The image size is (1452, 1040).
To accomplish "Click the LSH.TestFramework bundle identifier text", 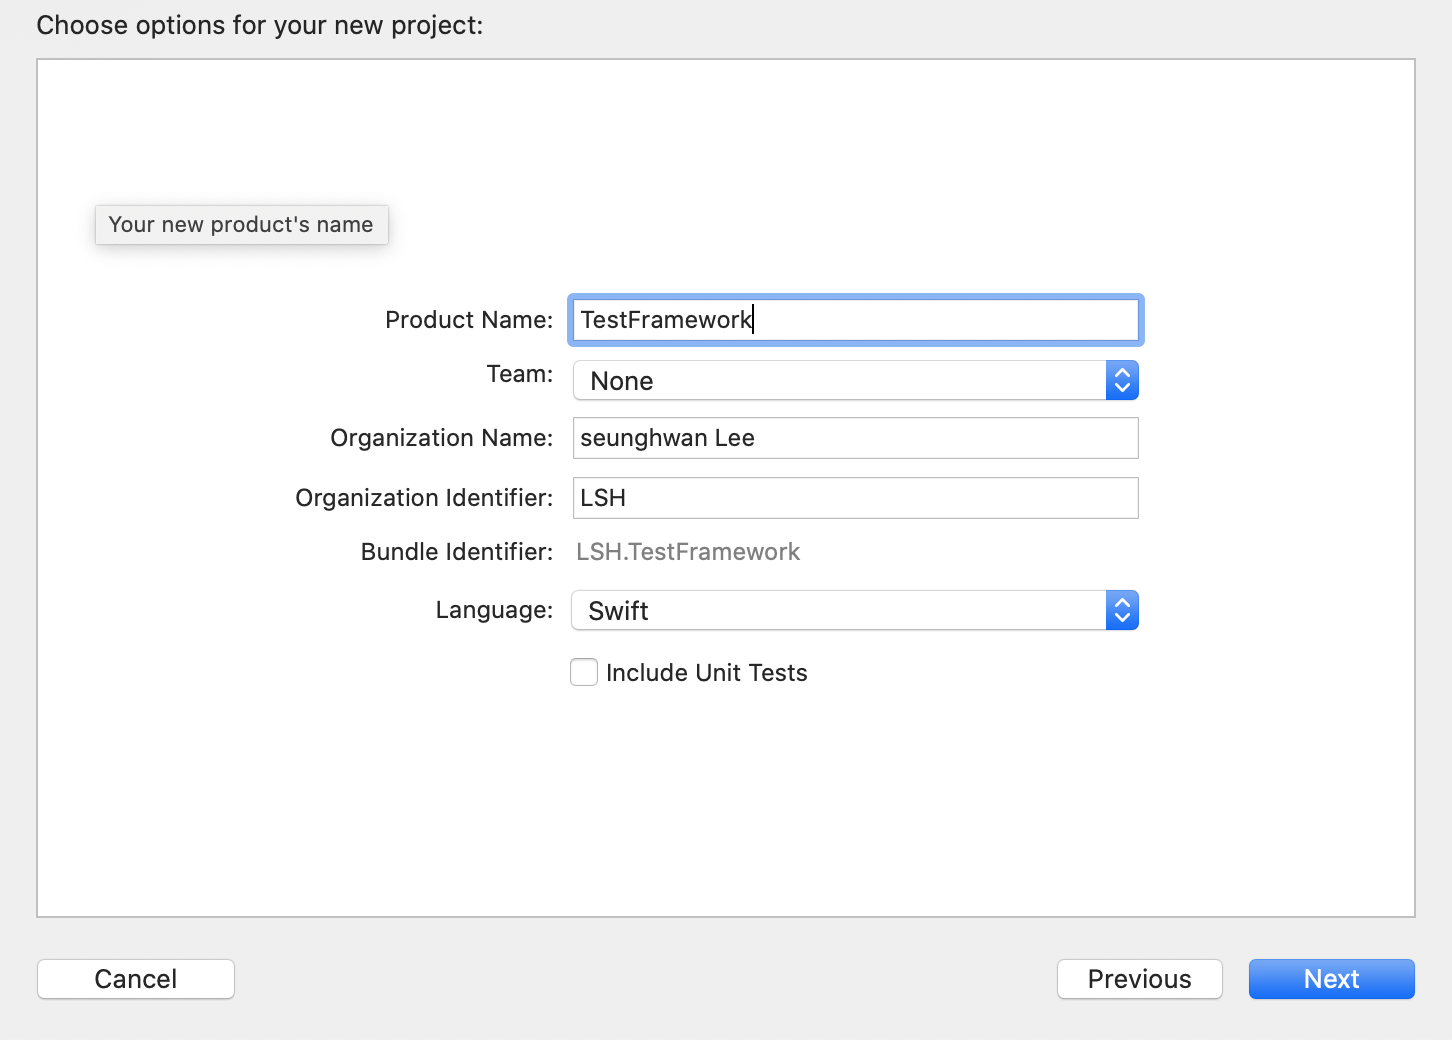I will 688,552.
